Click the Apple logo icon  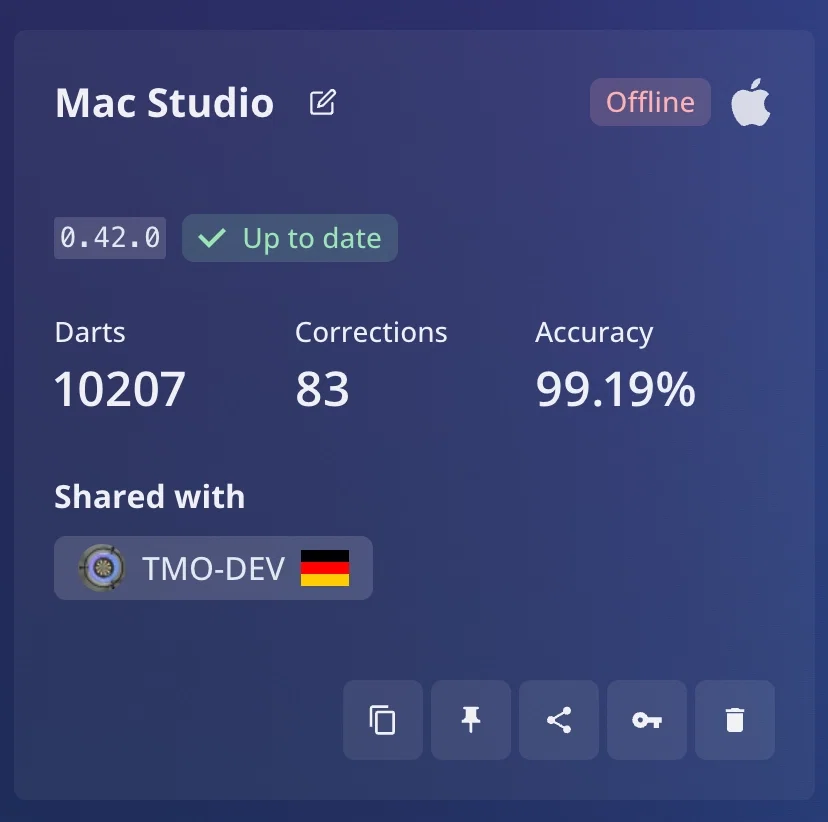pyautogui.click(x=750, y=102)
